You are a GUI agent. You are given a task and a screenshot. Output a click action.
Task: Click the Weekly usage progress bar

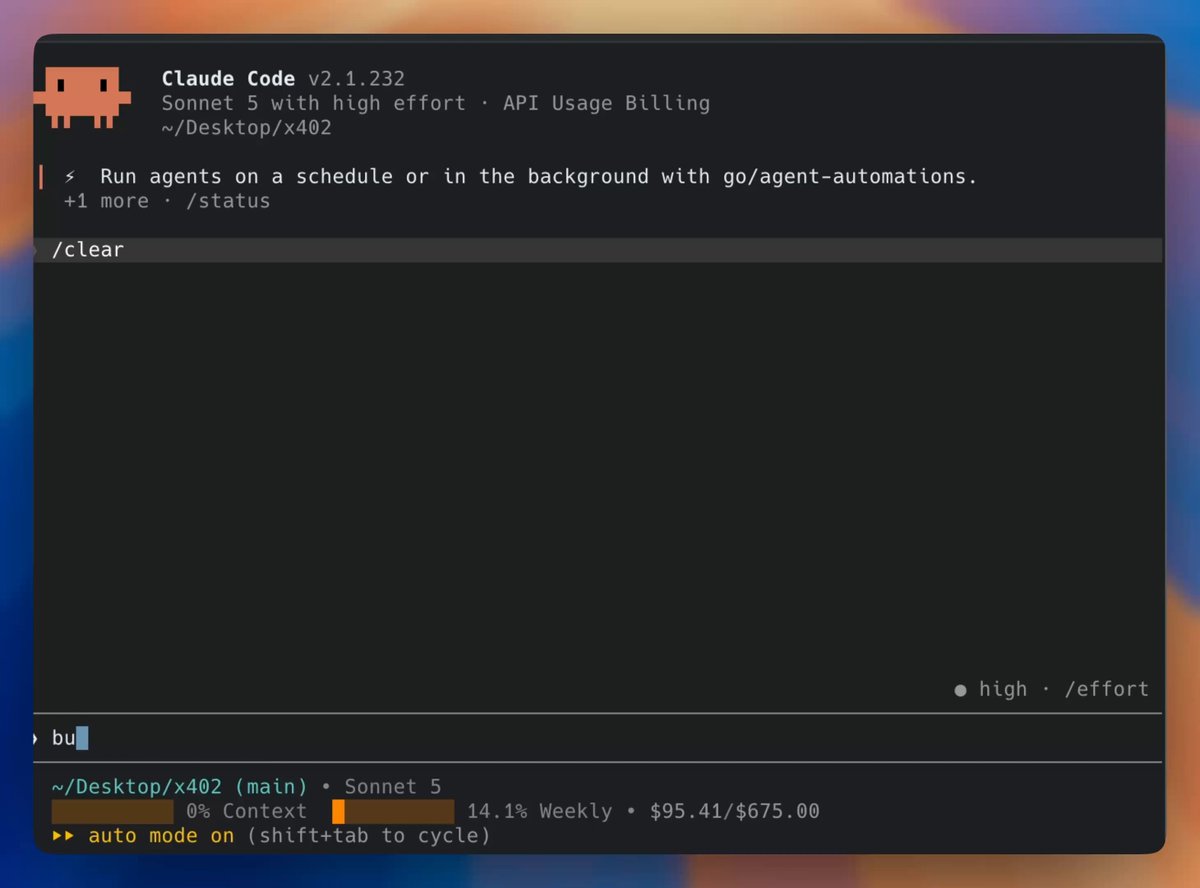point(393,811)
